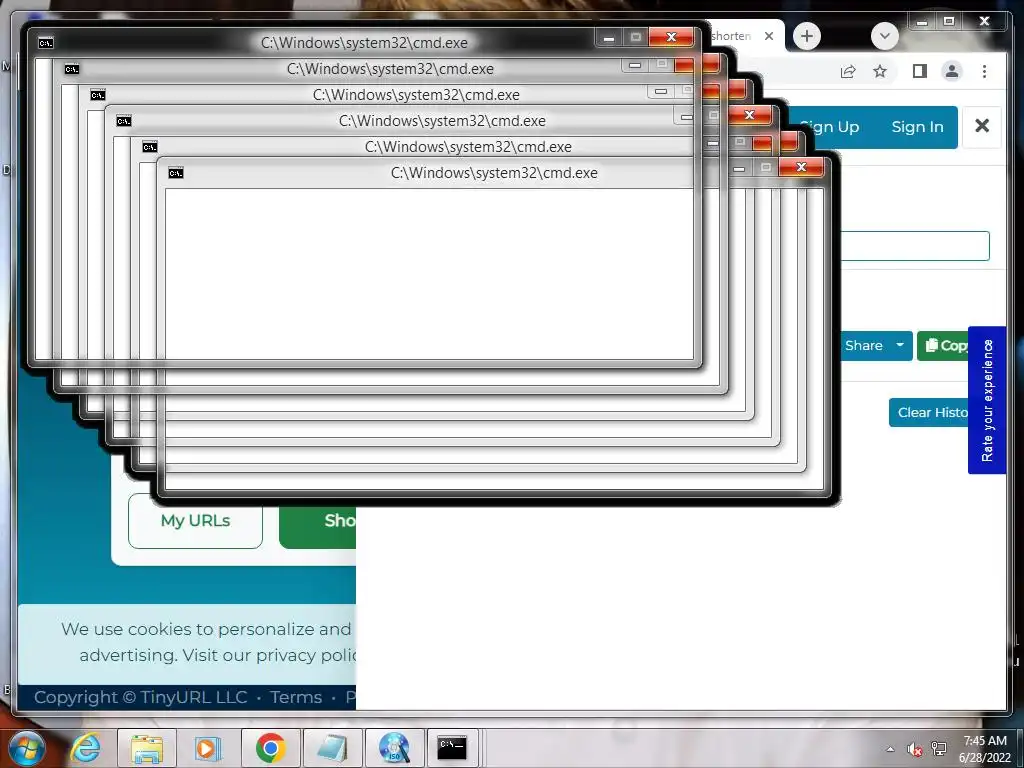The image size is (1024, 768).
Task: Launch Internet Explorer from the taskbar
Action: (85, 748)
